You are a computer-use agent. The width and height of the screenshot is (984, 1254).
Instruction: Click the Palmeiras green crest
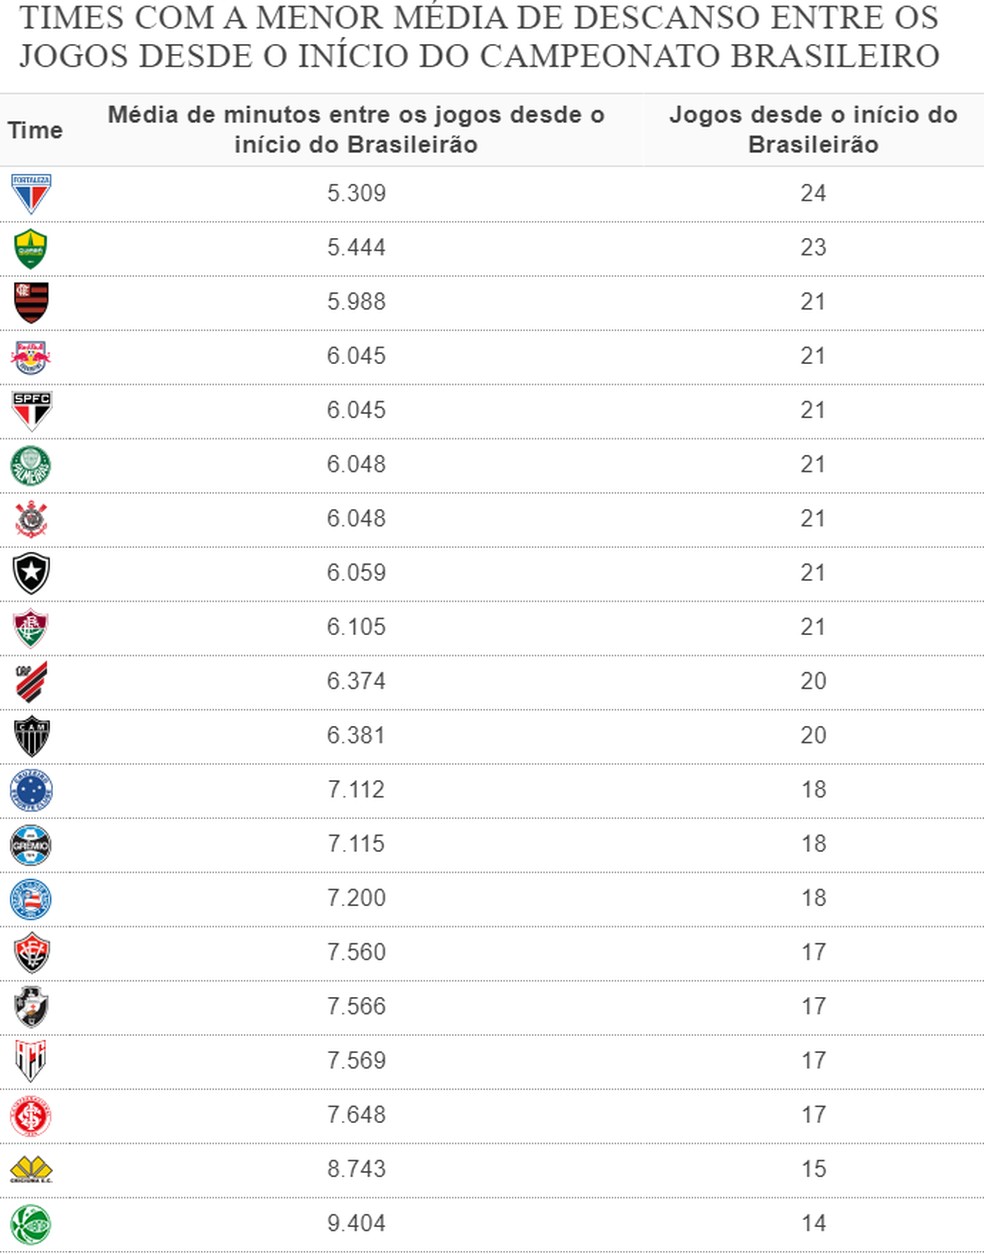click(31, 465)
